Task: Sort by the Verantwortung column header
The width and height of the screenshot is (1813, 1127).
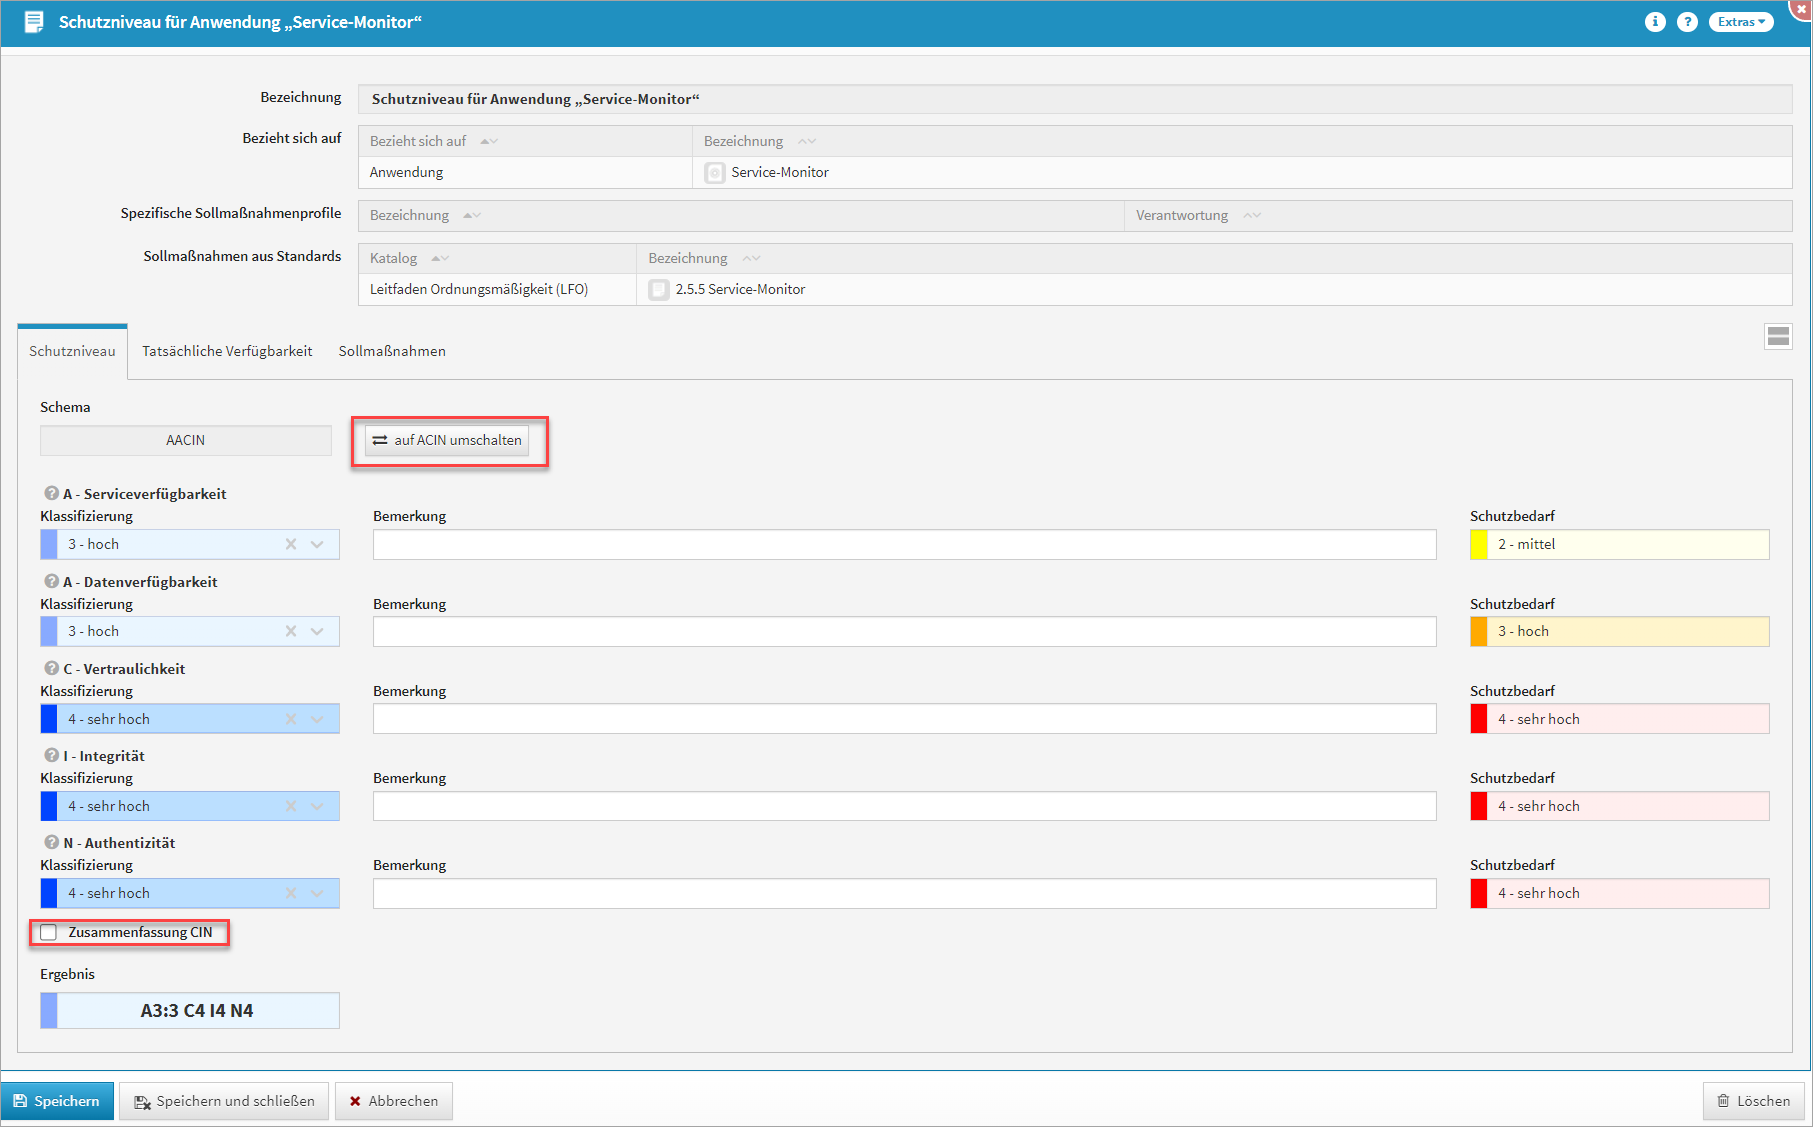Action: coord(1182,215)
